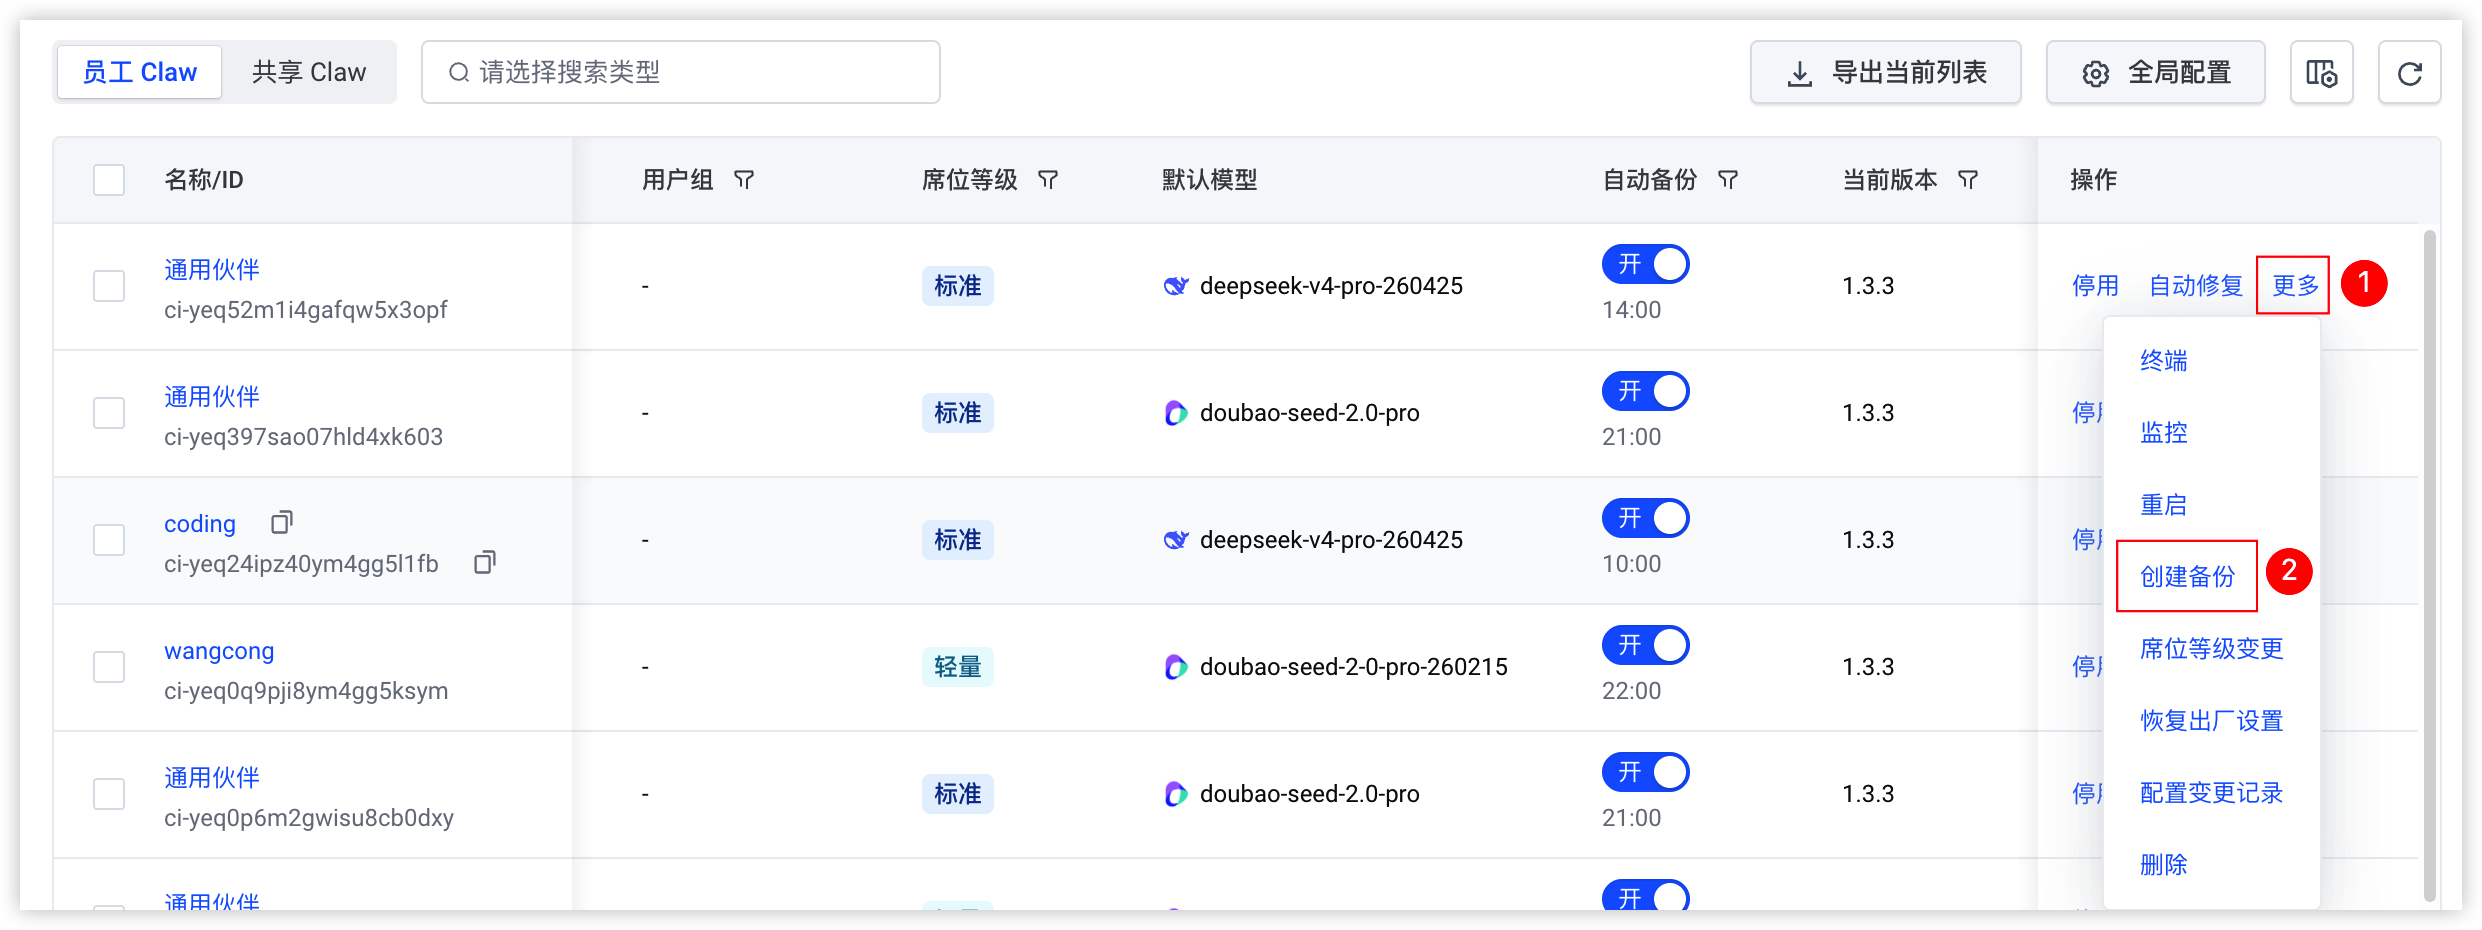This screenshot has height=930, width=2482.
Task: Copy ID ci-yeq24ipz40ym4gg5l1fb with copy icon
Action: (485, 562)
